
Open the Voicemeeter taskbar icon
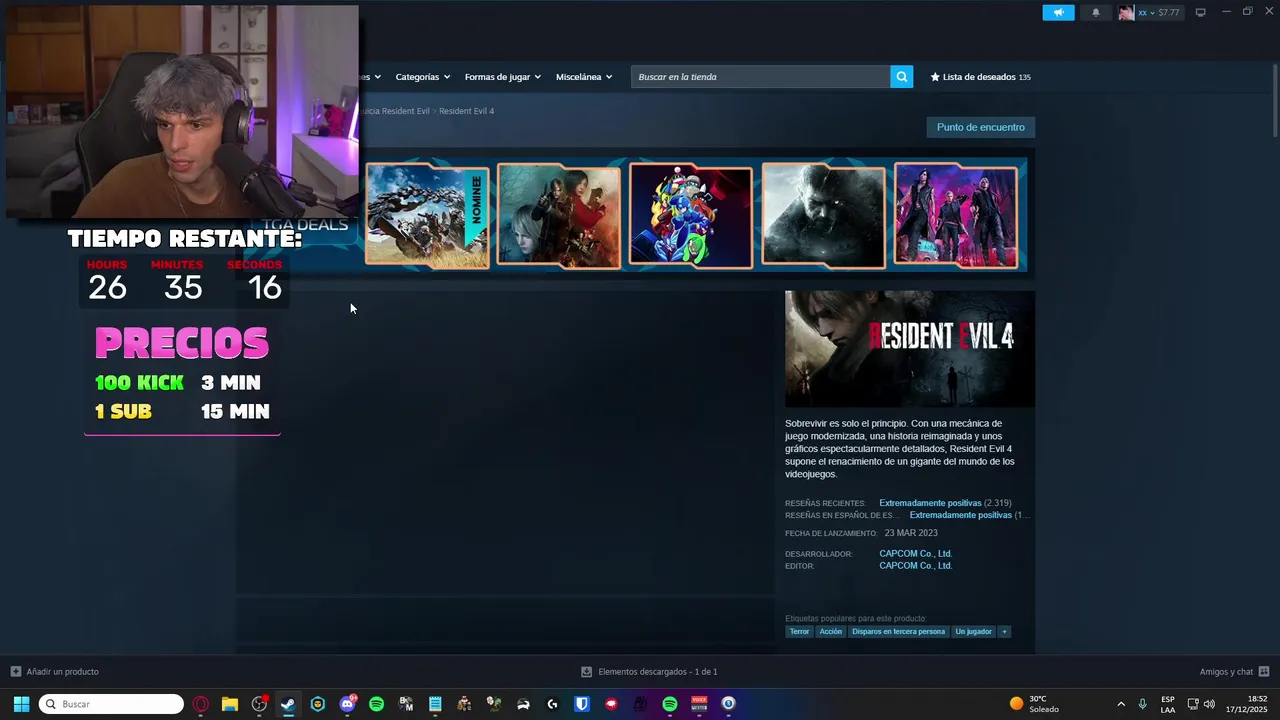pos(699,704)
